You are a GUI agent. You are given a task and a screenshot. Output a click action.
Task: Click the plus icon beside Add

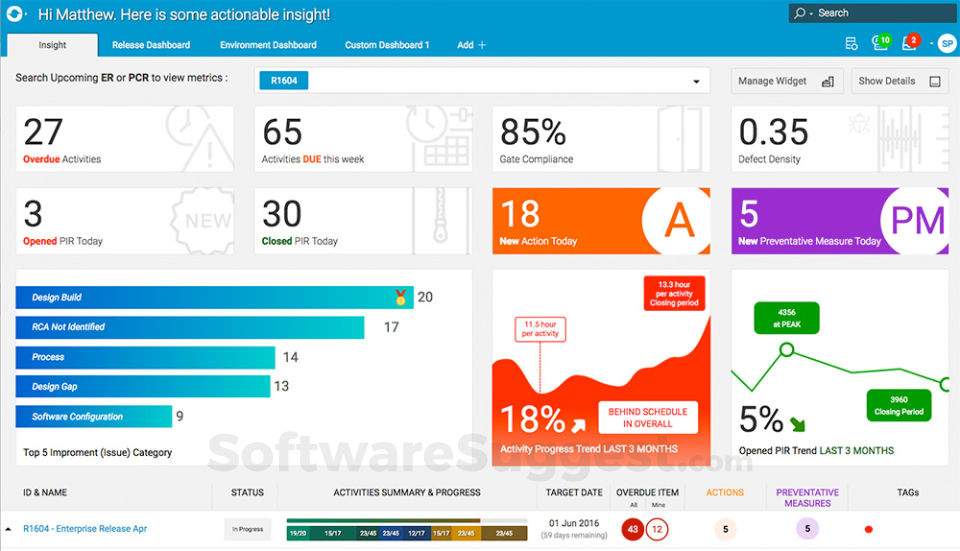(482, 45)
